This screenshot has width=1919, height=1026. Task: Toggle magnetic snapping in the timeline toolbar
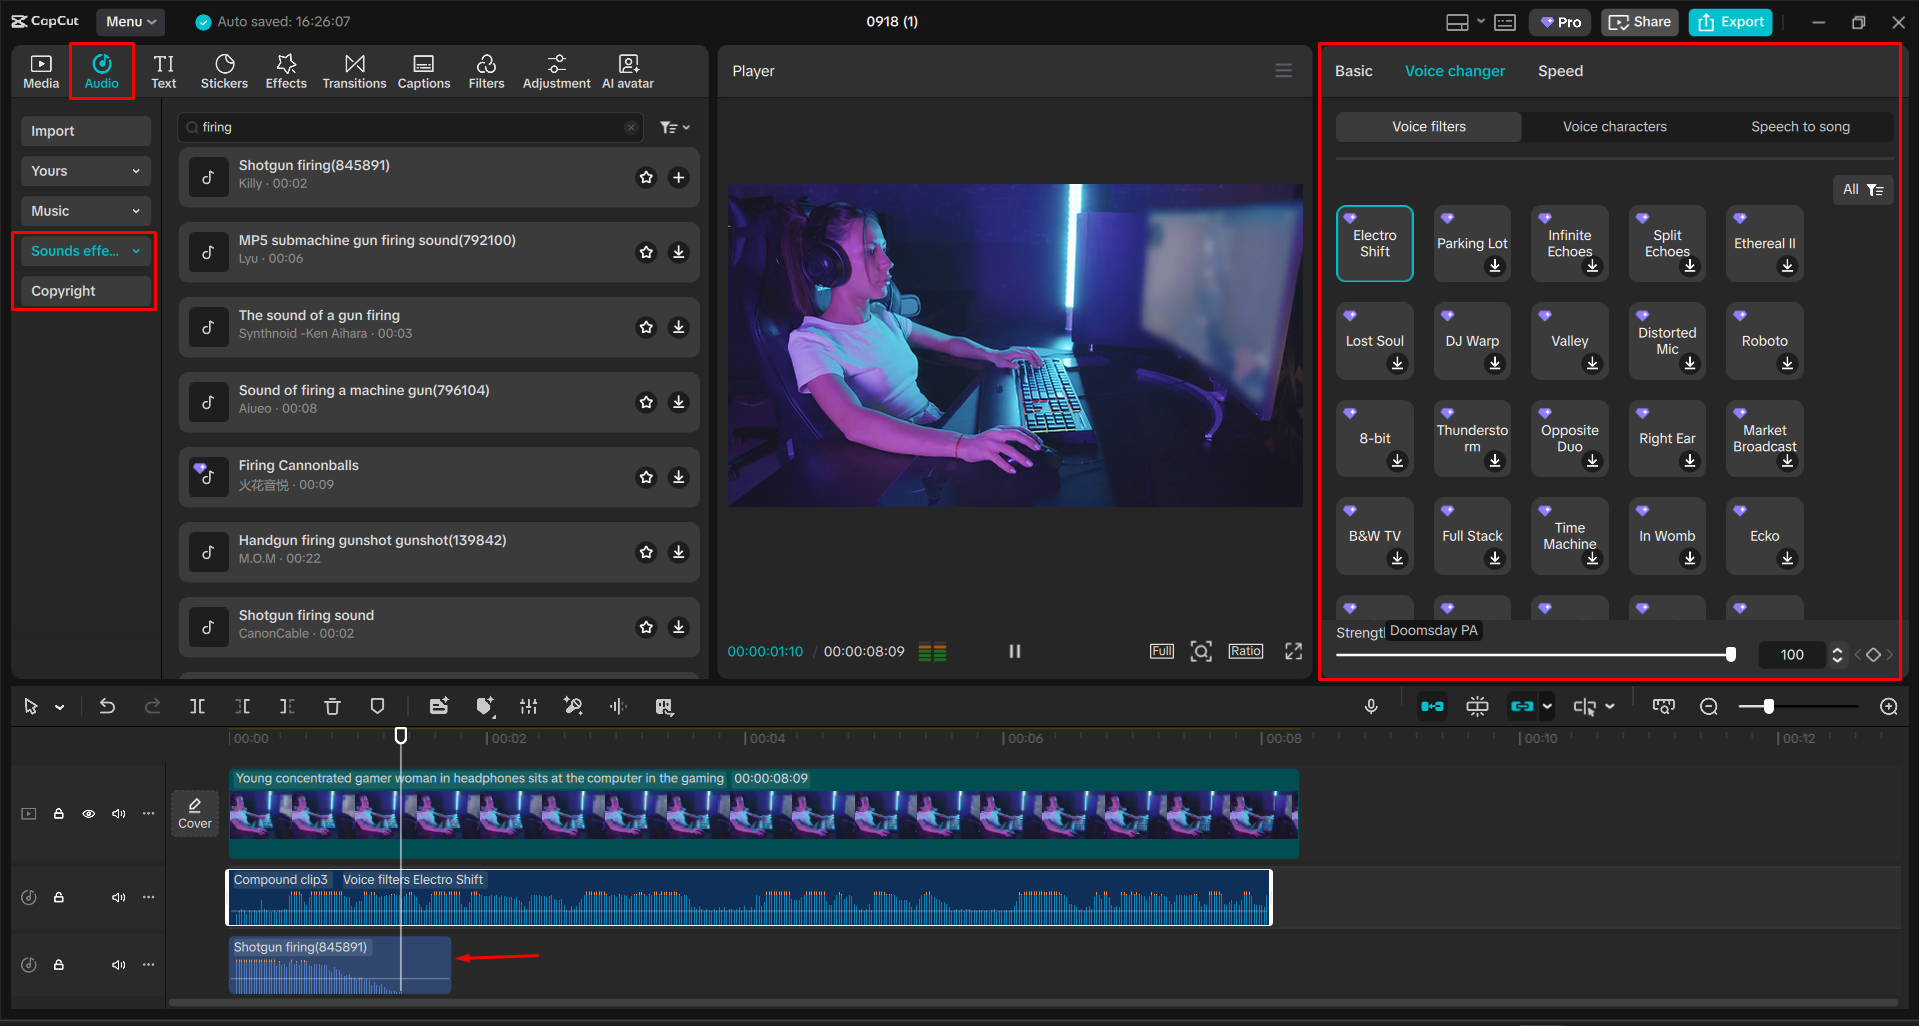pos(1432,706)
